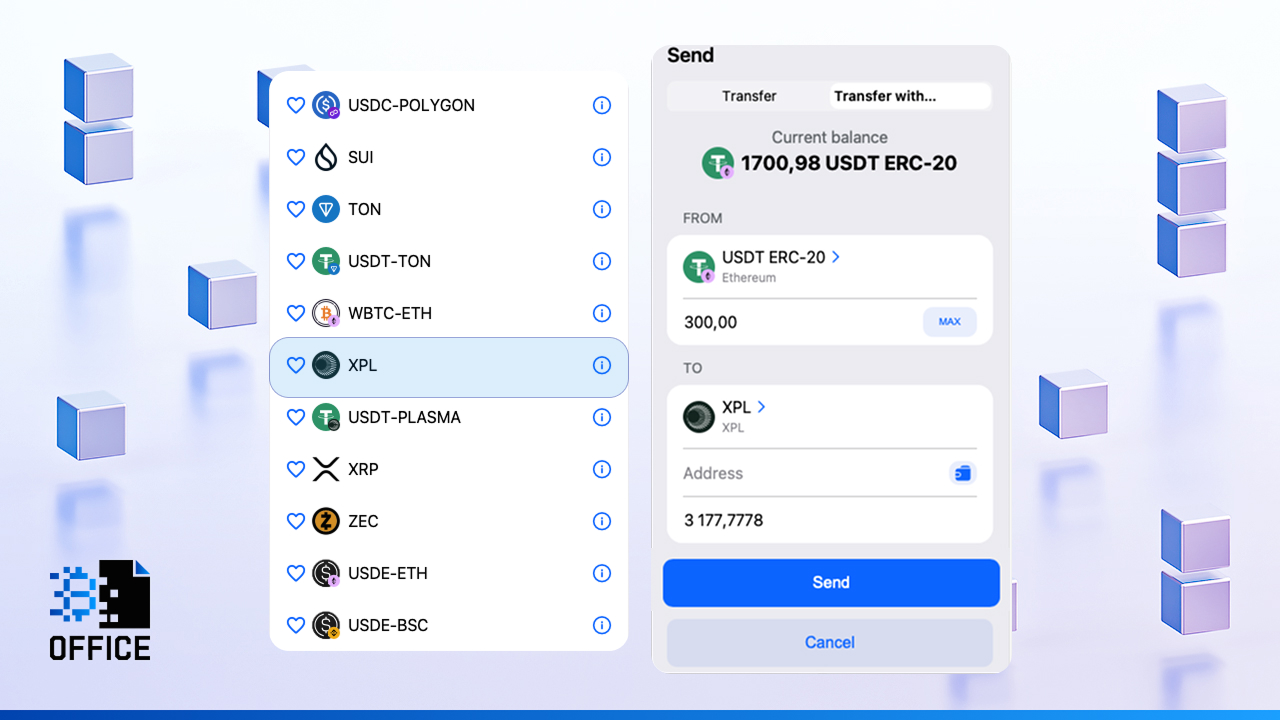Open the Transfer with... tab
Image resolution: width=1280 pixels, height=720 pixels.
tap(884, 96)
